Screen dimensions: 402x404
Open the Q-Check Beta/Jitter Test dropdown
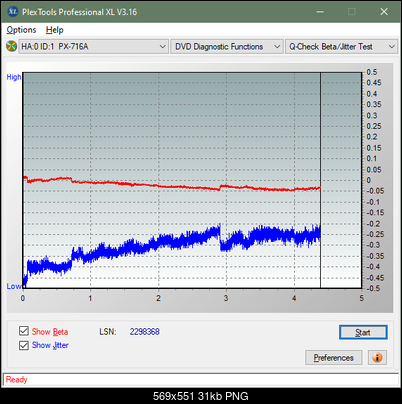coord(341,47)
